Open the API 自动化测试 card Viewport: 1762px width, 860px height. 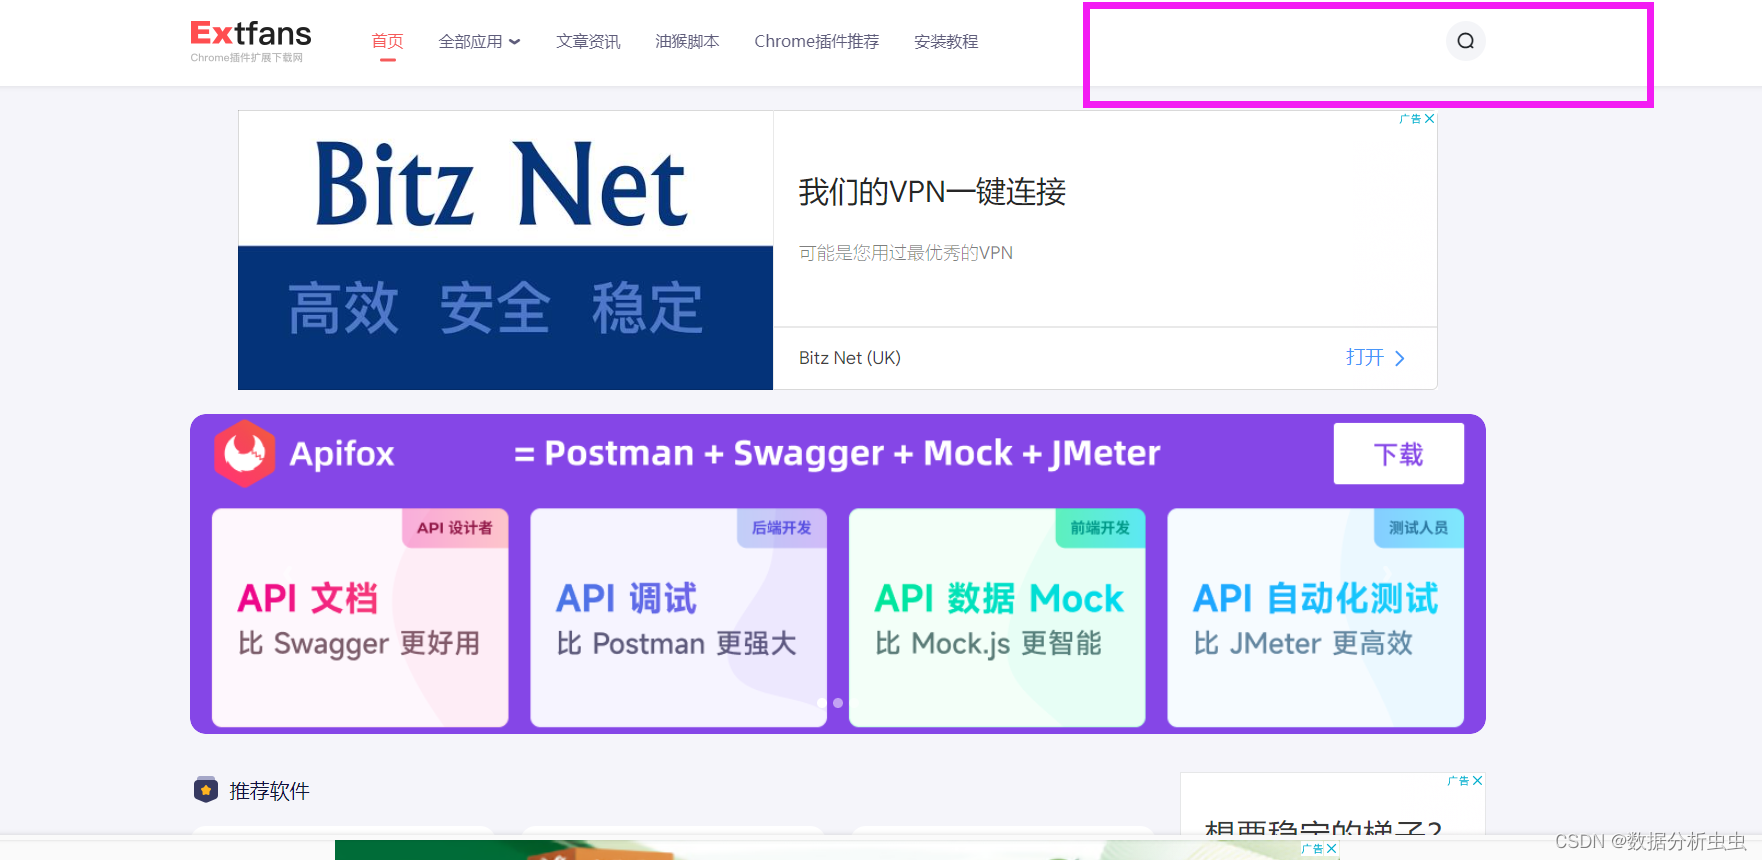click(x=1316, y=618)
